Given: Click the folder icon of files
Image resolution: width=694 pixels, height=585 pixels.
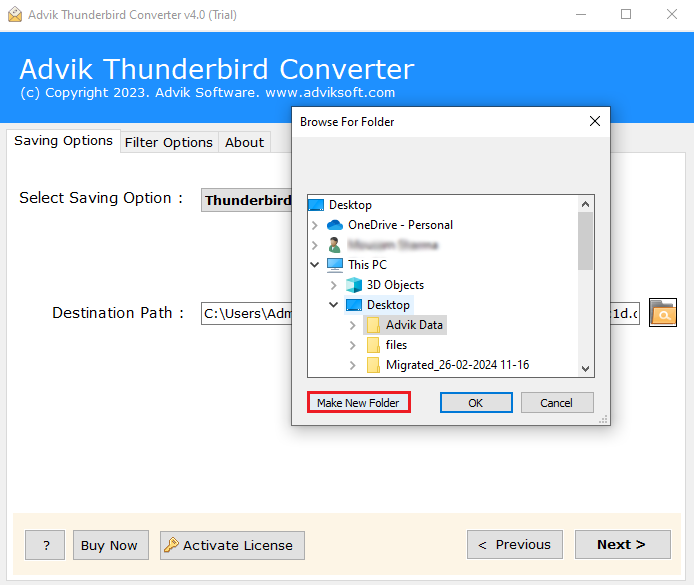Looking at the screenshot, I should pos(373,345).
